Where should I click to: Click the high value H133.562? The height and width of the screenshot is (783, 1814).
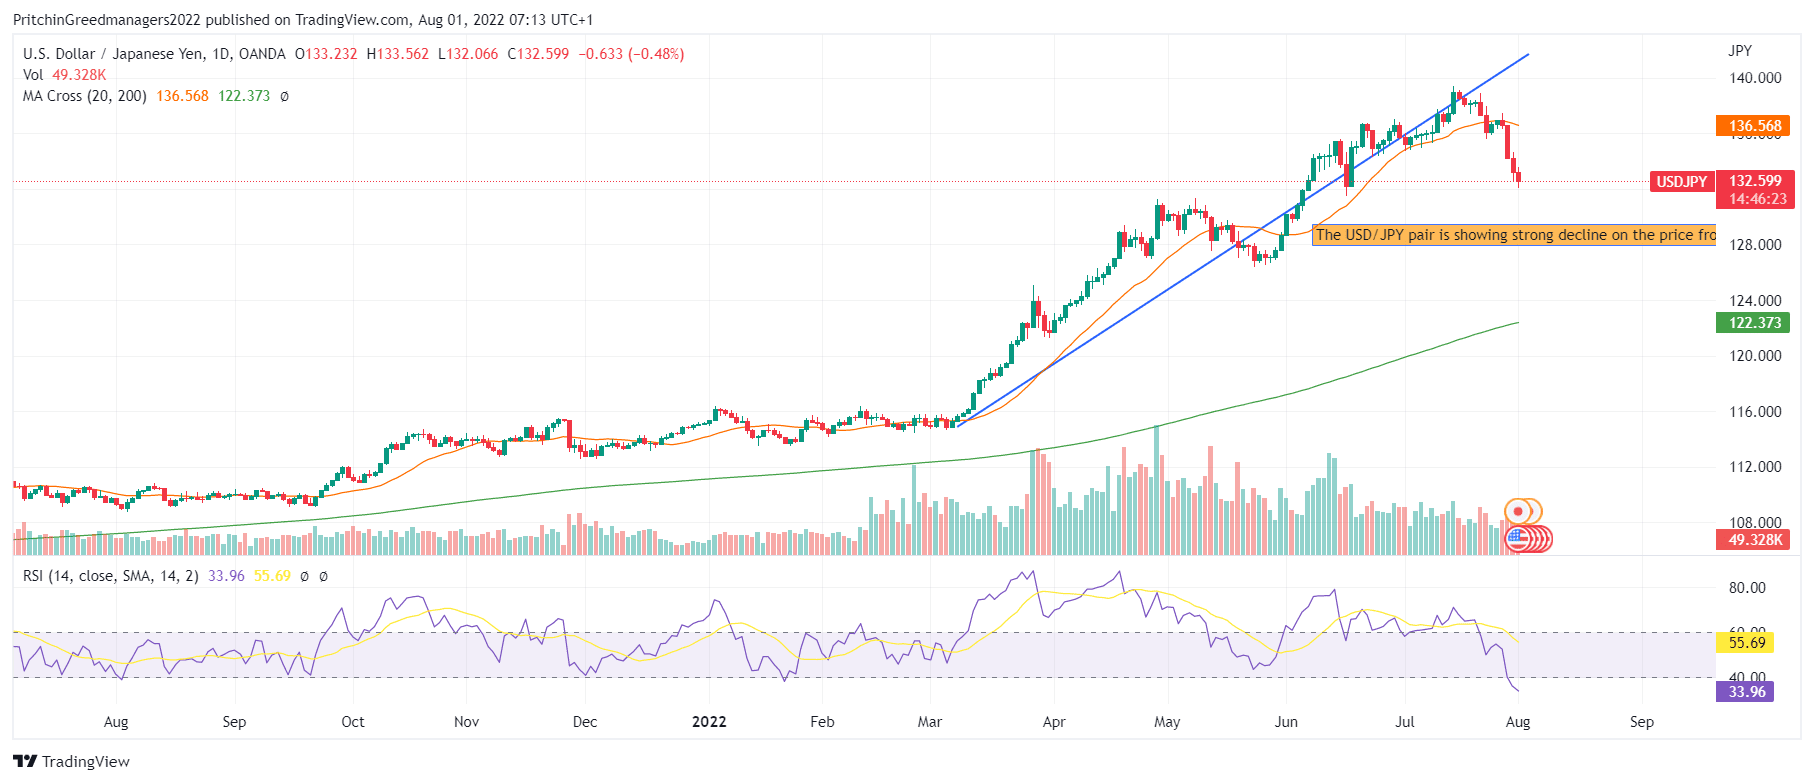pyautogui.click(x=397, y=54)
